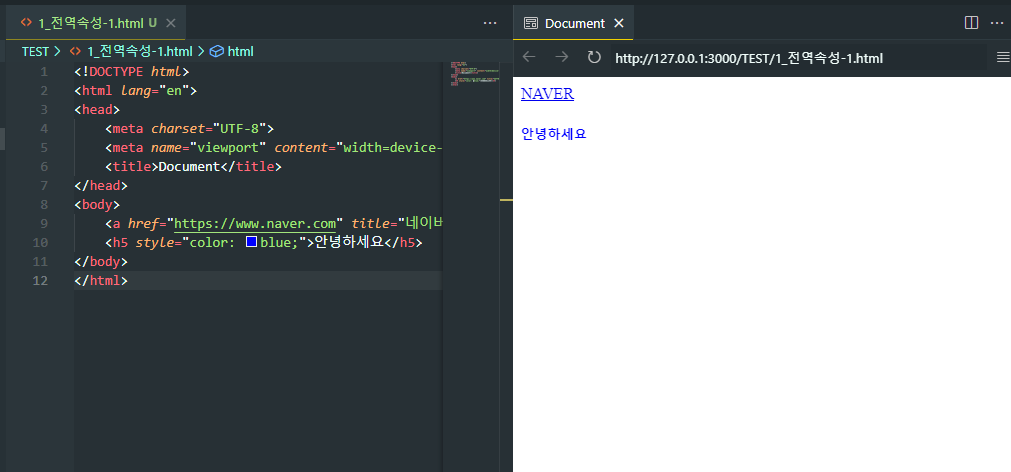This screenshot has width=1011, height=472.
Task: Click line number 12 in gutter
Action: click(x=40, y=280)
